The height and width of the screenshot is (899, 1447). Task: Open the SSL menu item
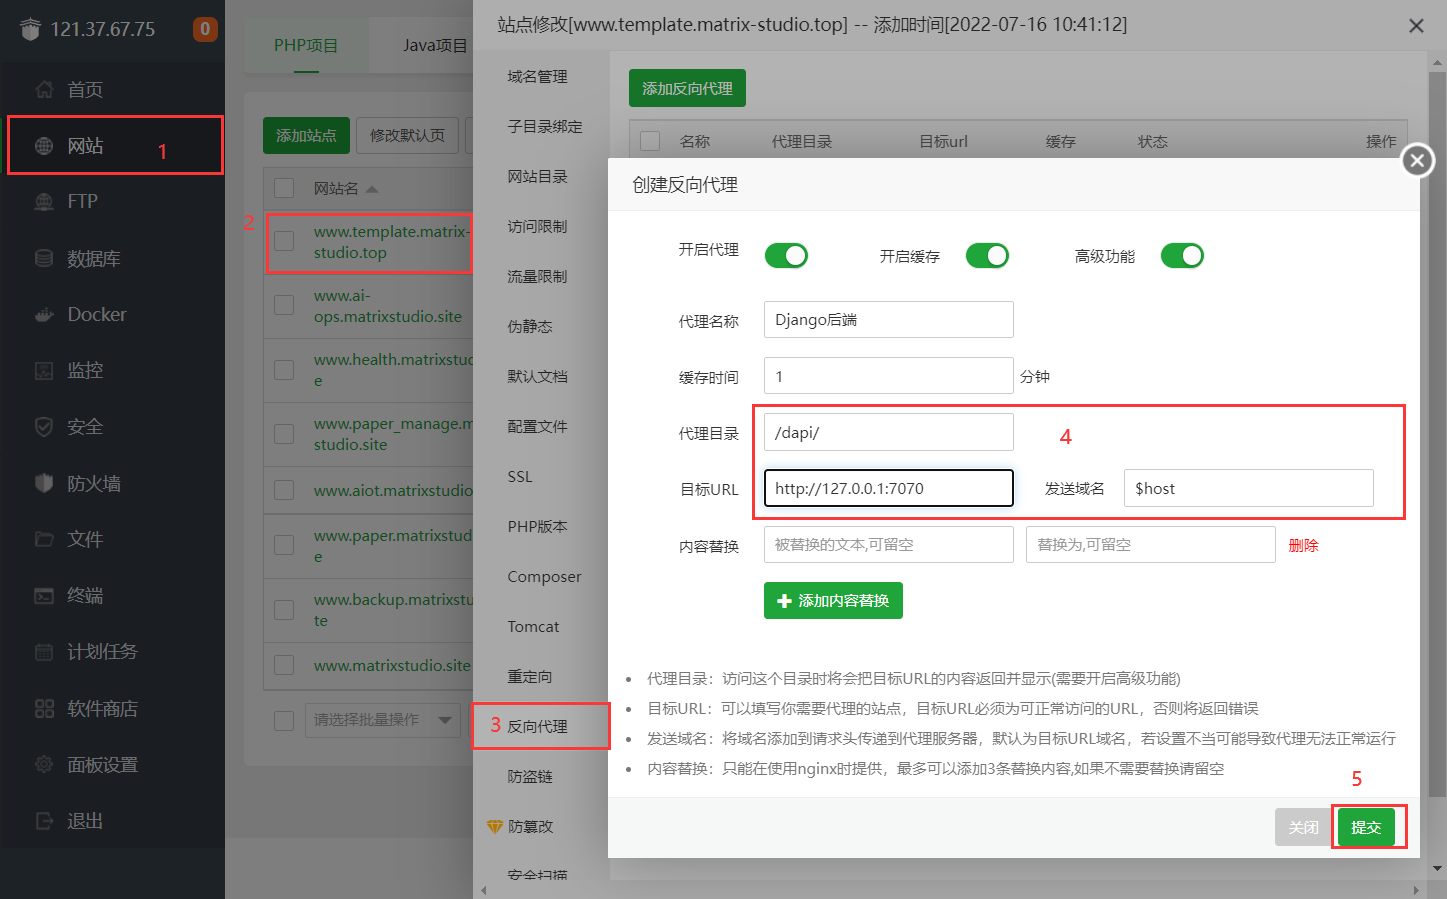[x=520, y=477]
